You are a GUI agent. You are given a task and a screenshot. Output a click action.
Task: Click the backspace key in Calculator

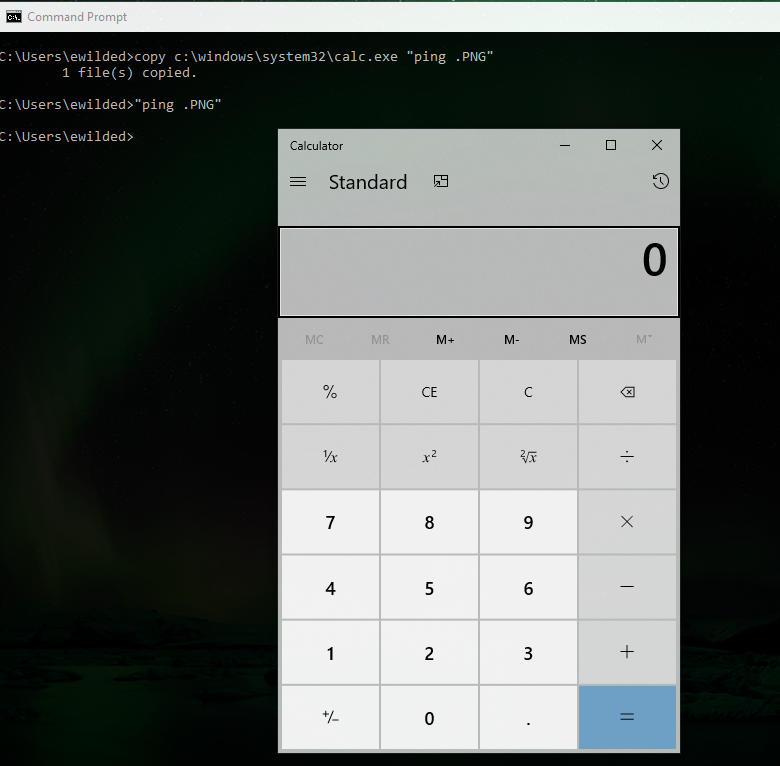(627, 392)
